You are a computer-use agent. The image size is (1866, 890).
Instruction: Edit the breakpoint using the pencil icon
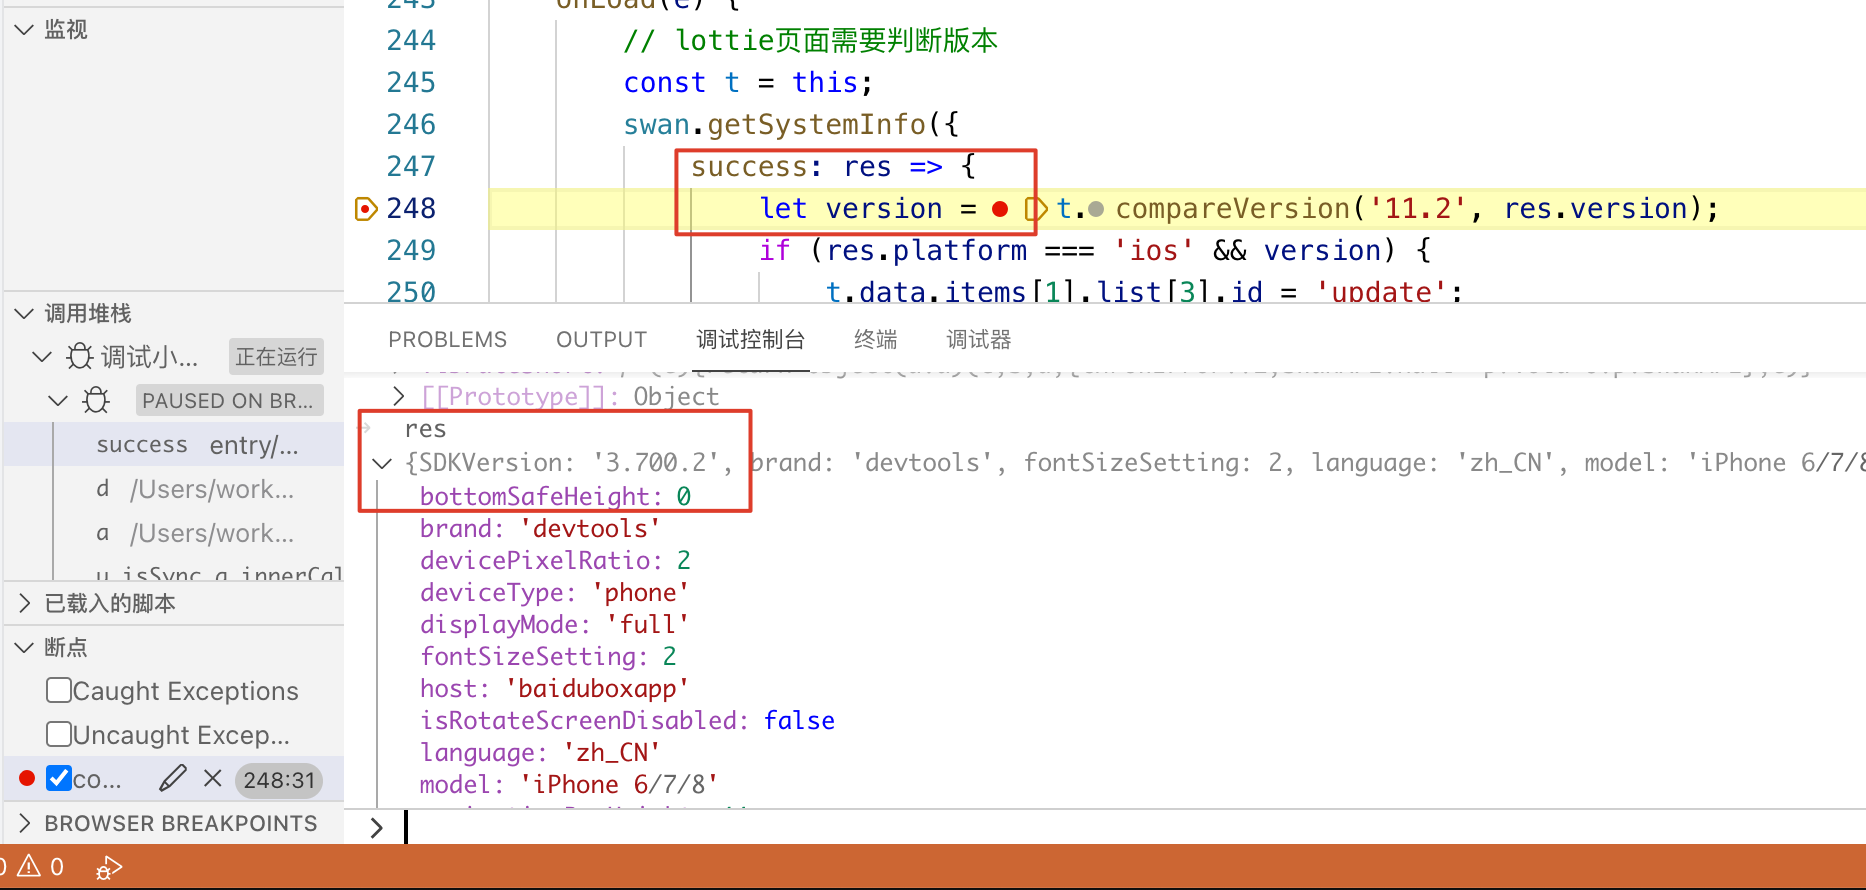tap(172, 778)
